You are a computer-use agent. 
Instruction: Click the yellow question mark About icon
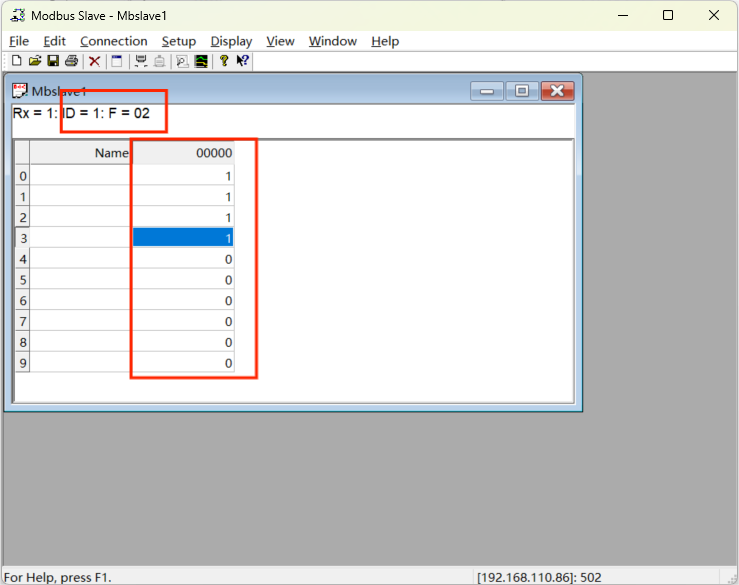click(x=224, y=61)
